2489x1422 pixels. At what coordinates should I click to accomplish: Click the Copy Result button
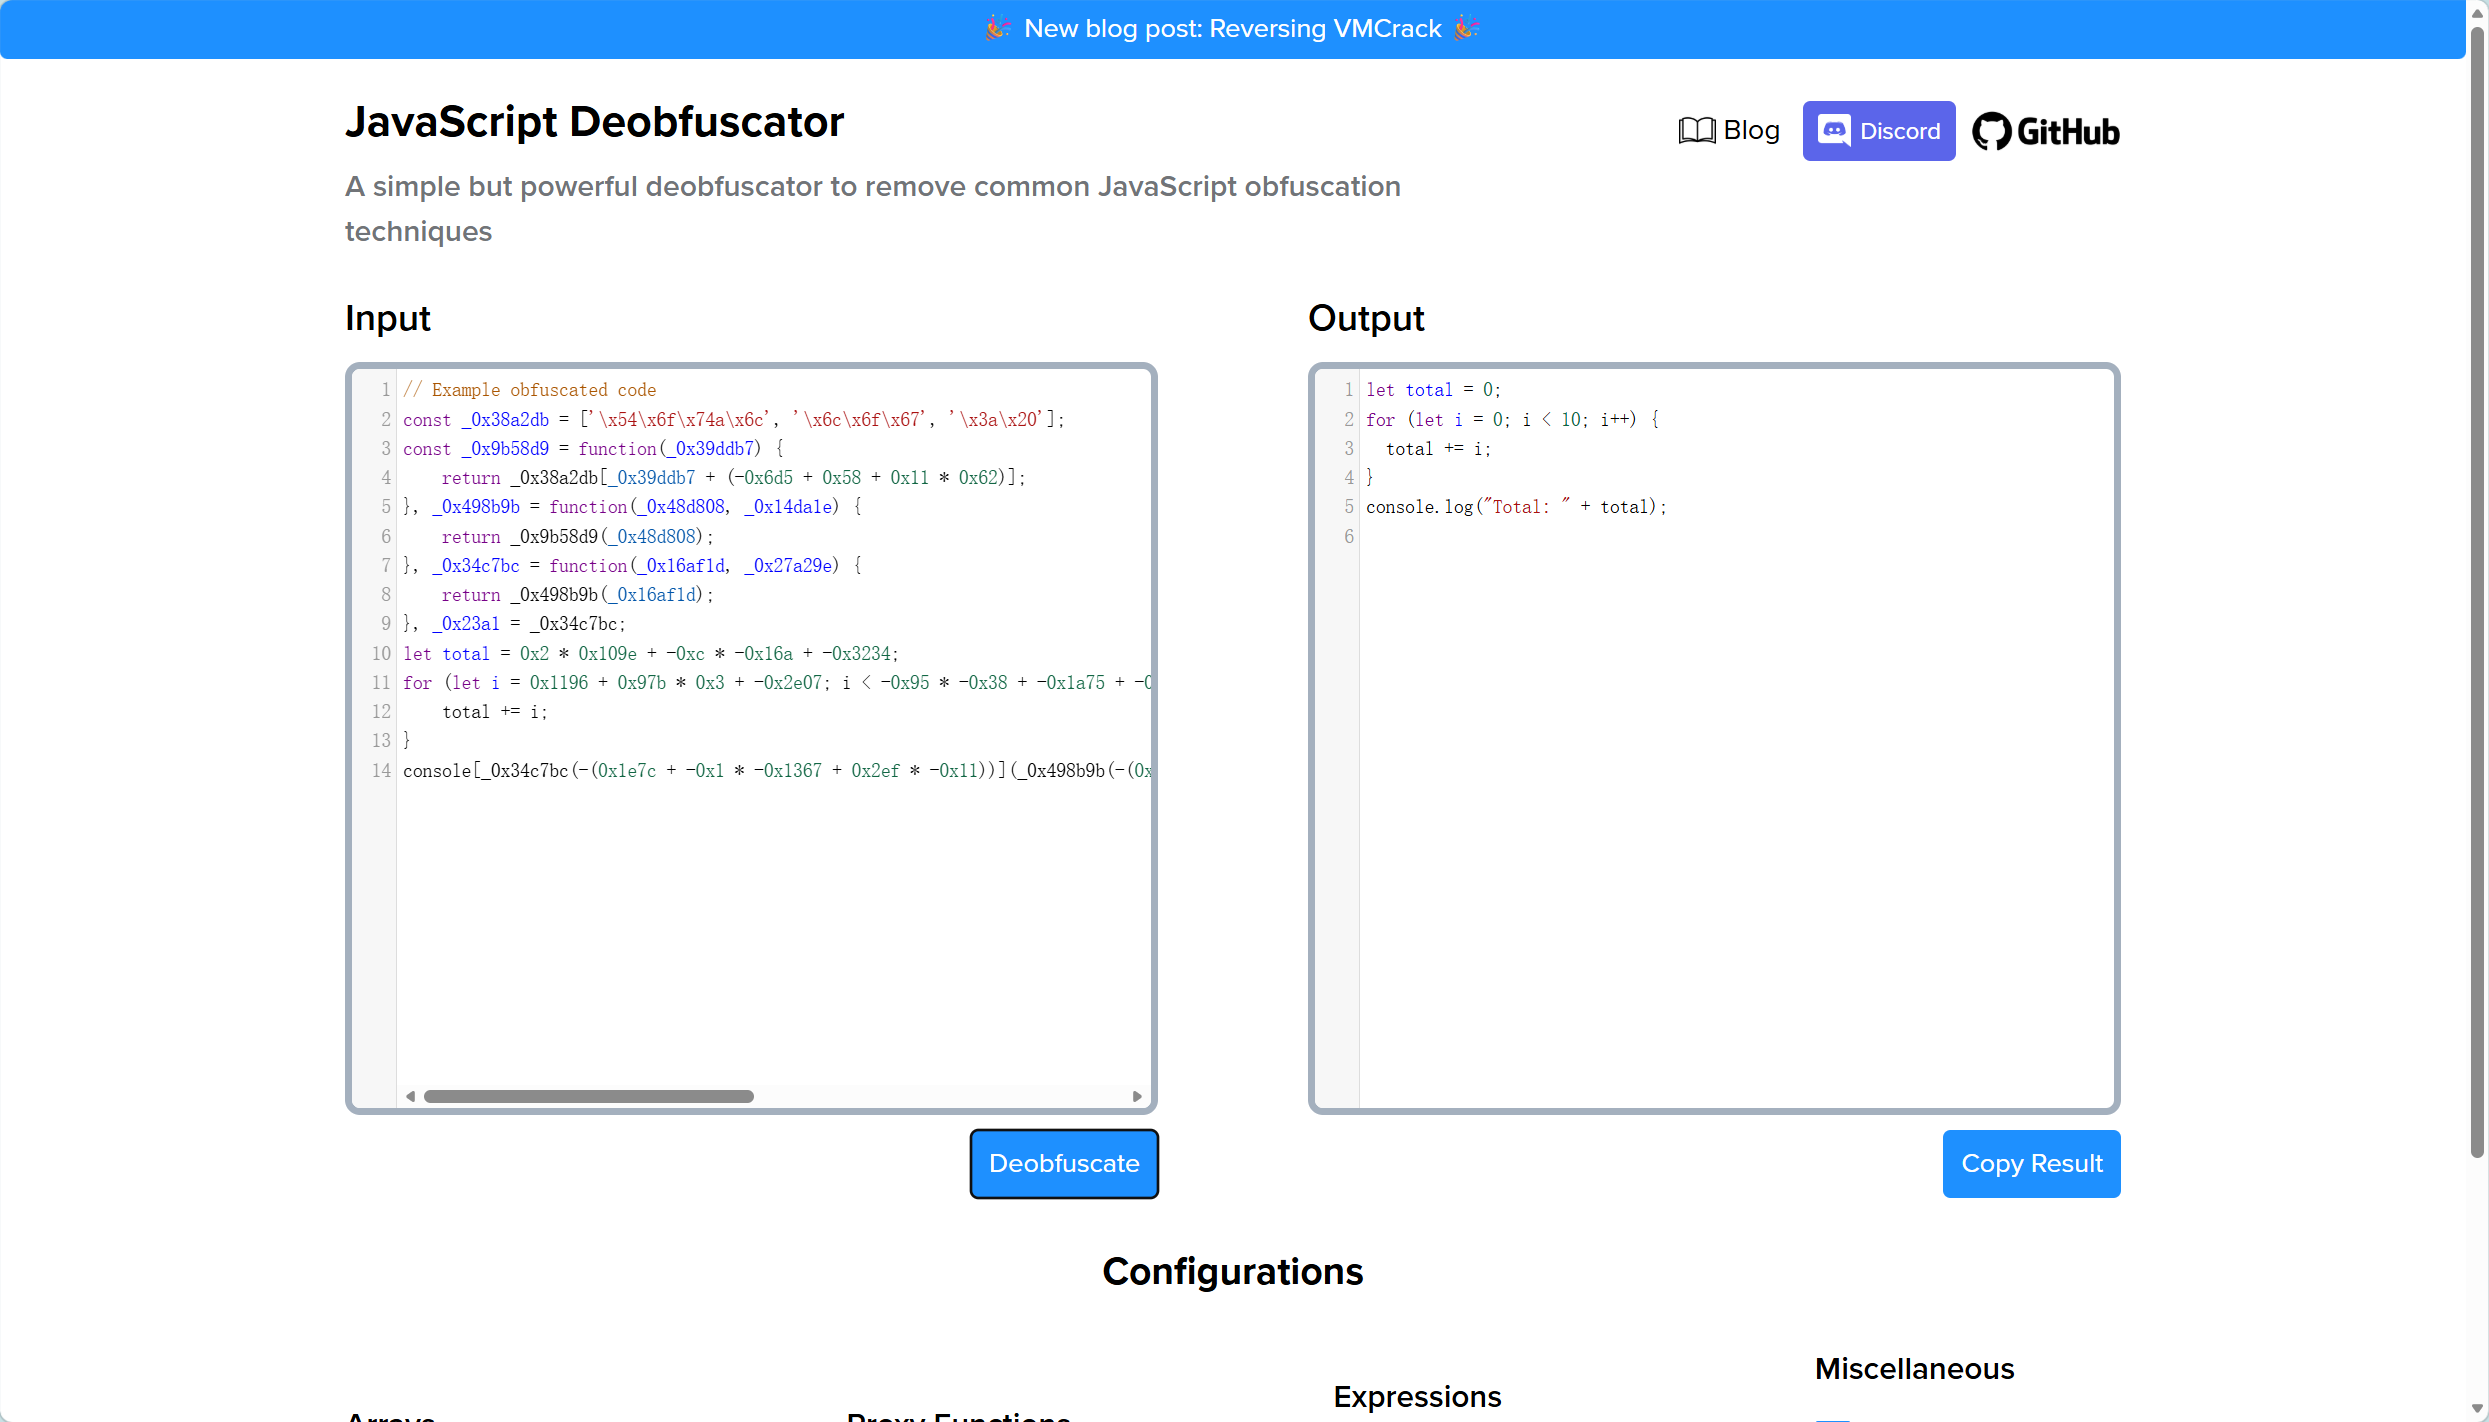(2031, 1163)
